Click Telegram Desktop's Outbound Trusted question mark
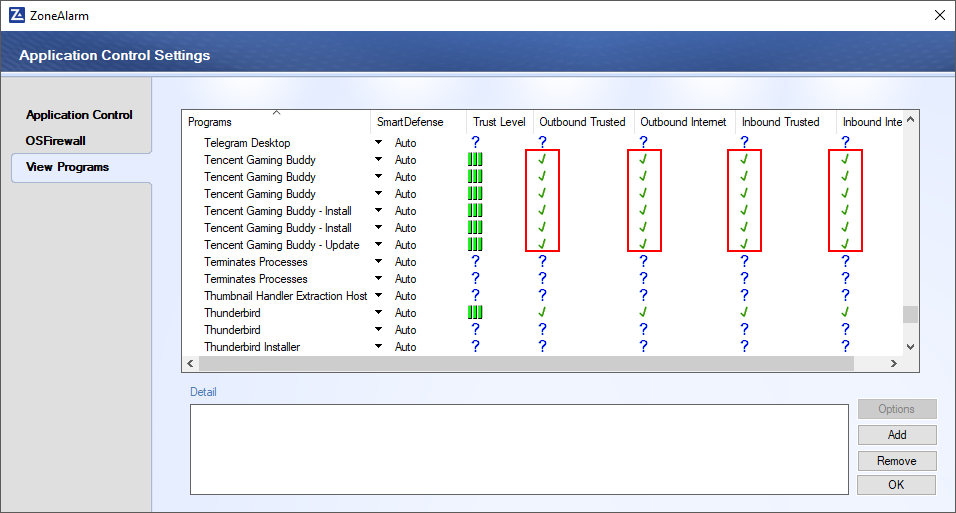Viewport: 956px width, 513px height. pos(543,142)
